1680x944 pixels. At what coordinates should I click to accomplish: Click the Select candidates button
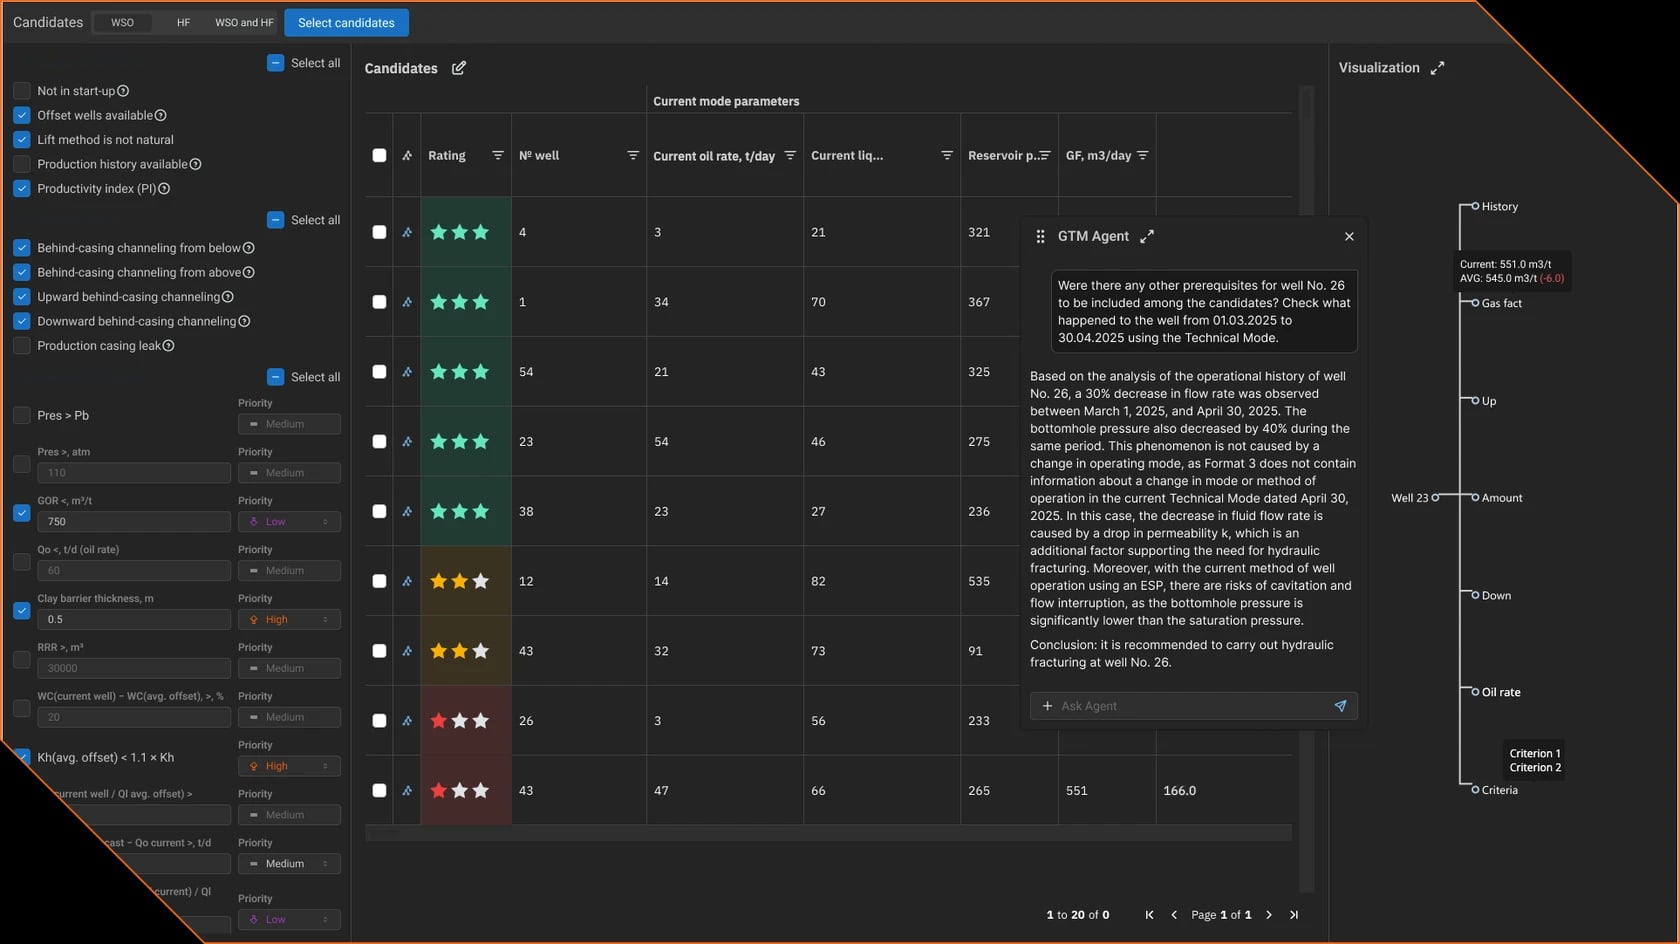(x=346, y=22)
